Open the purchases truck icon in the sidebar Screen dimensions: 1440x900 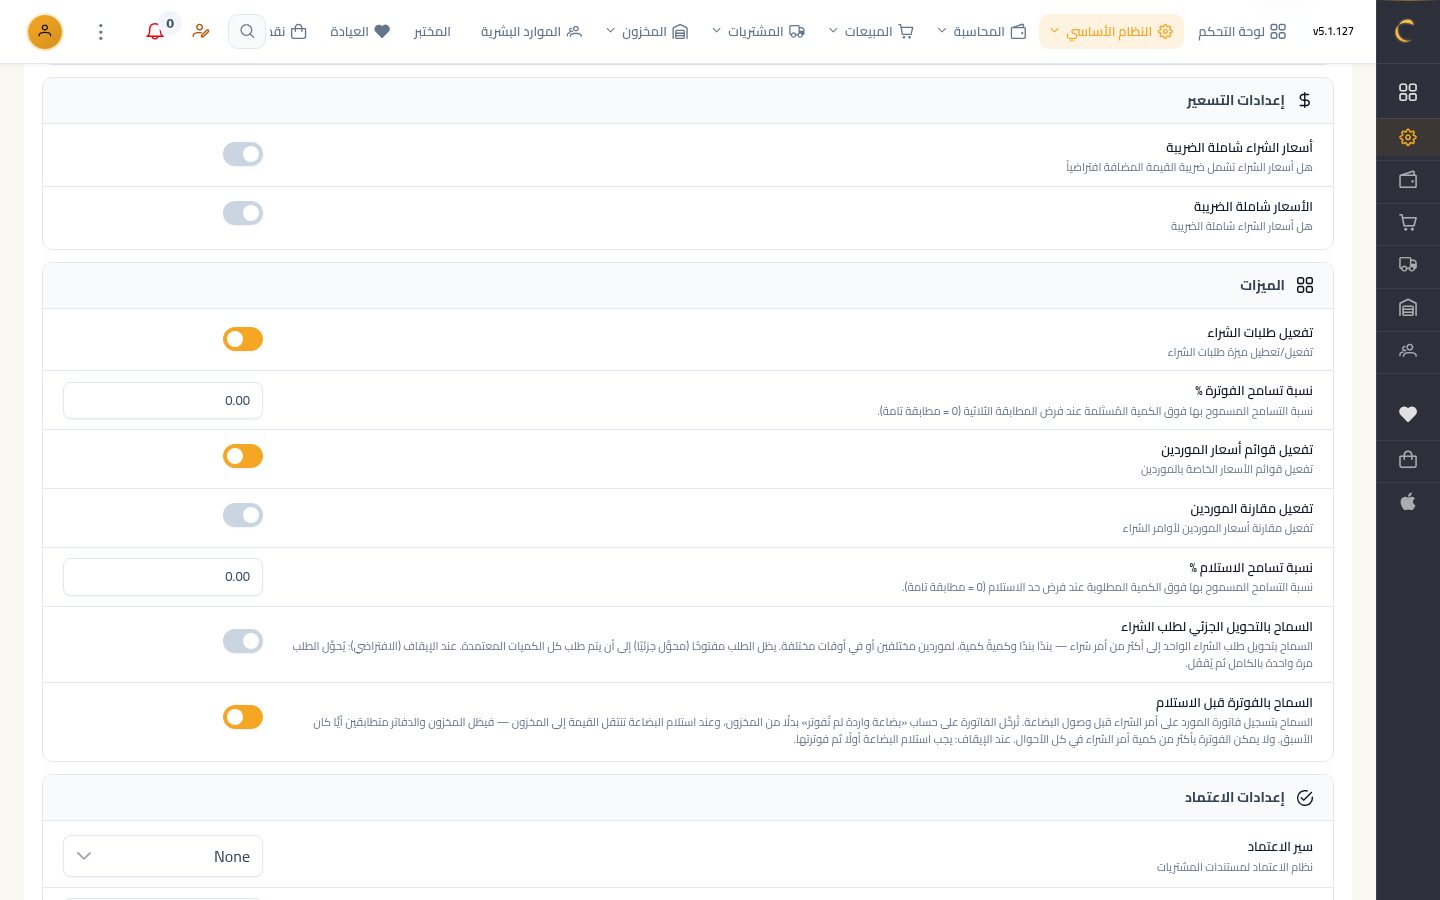pyautogui.click(x=1408, y=265)
